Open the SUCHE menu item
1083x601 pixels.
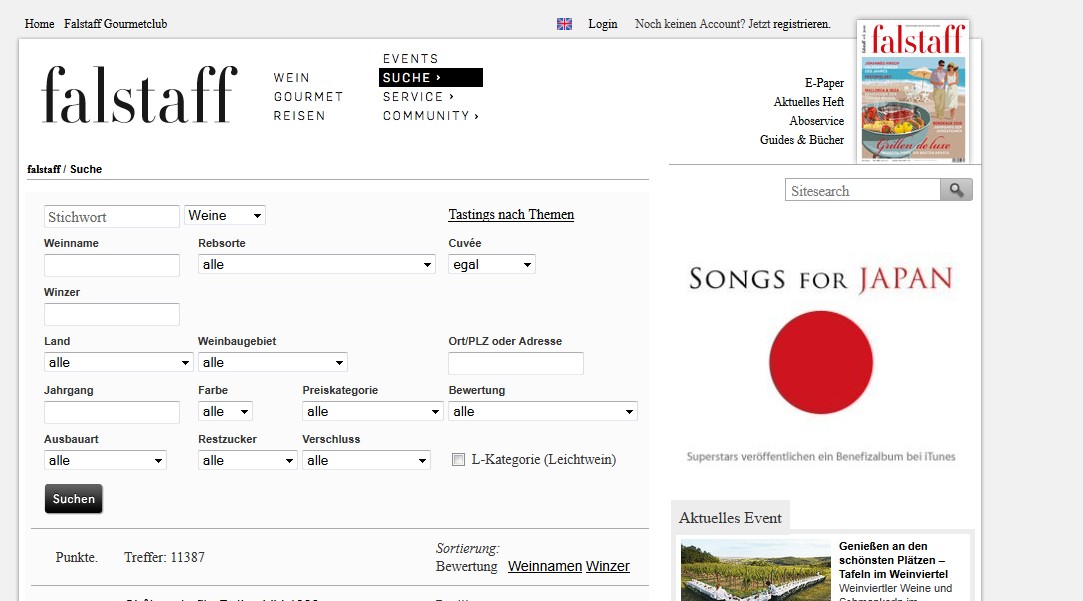point(430,77)
